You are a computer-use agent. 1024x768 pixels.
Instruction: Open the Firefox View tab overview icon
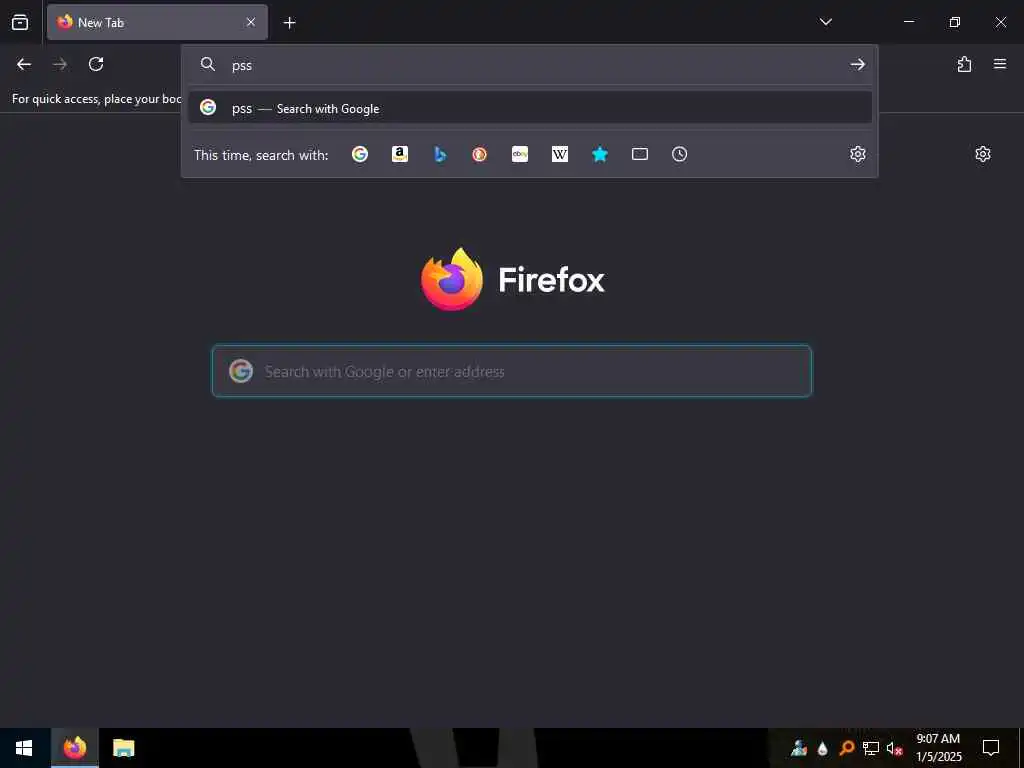[20, 22]
